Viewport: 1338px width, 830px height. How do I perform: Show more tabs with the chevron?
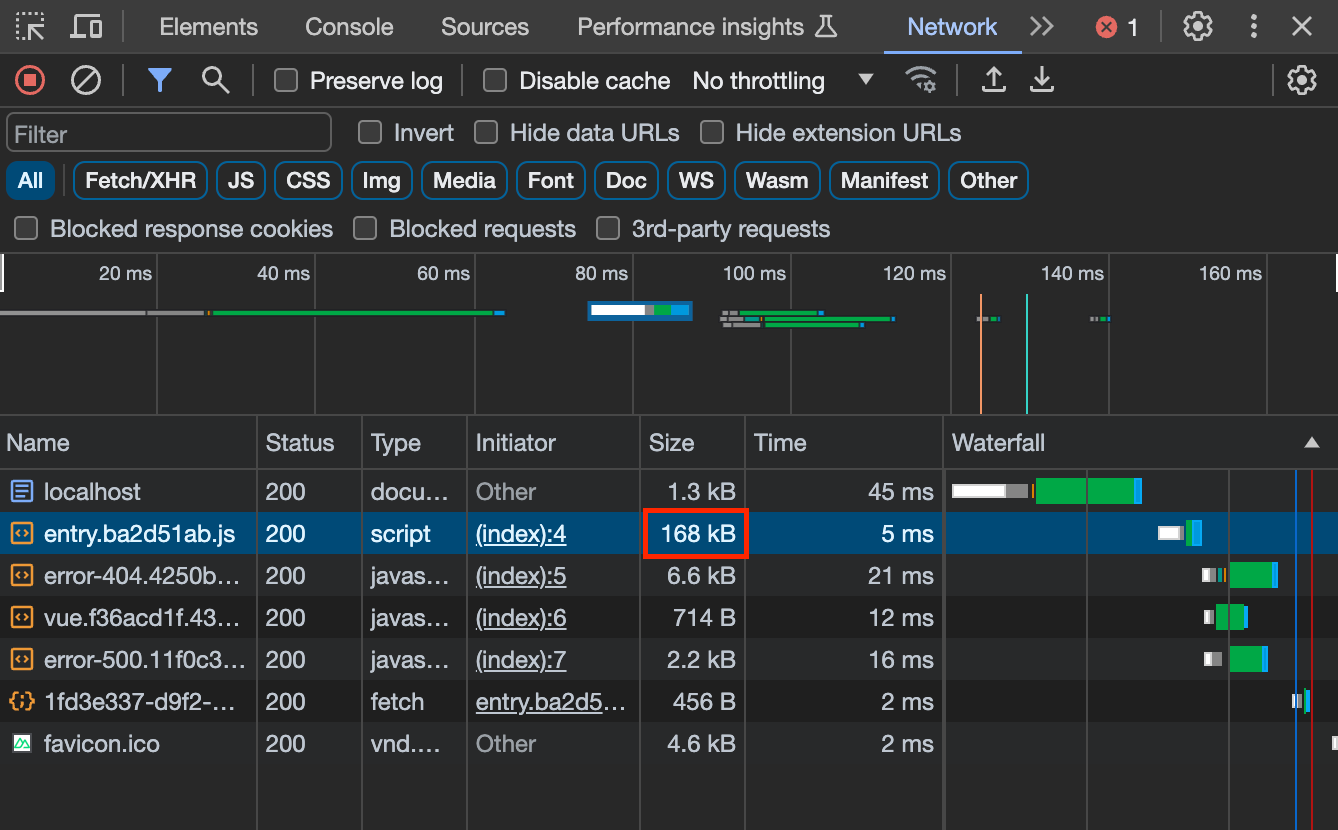click(1042, 27)
